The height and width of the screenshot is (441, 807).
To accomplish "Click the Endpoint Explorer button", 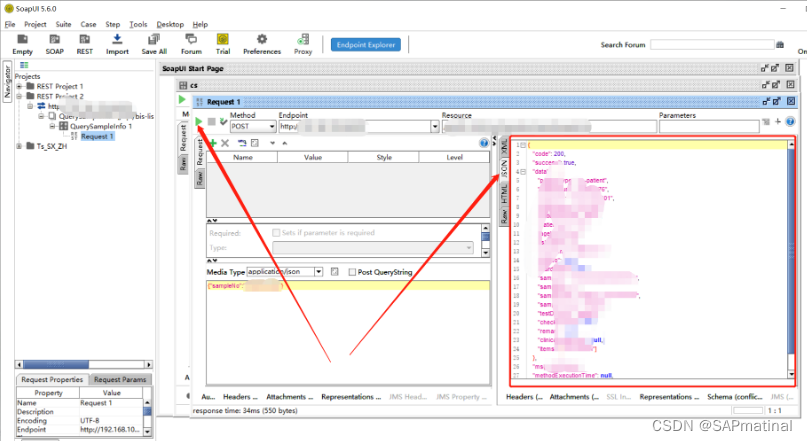I will pyautogui.click(x=366, y=45).
